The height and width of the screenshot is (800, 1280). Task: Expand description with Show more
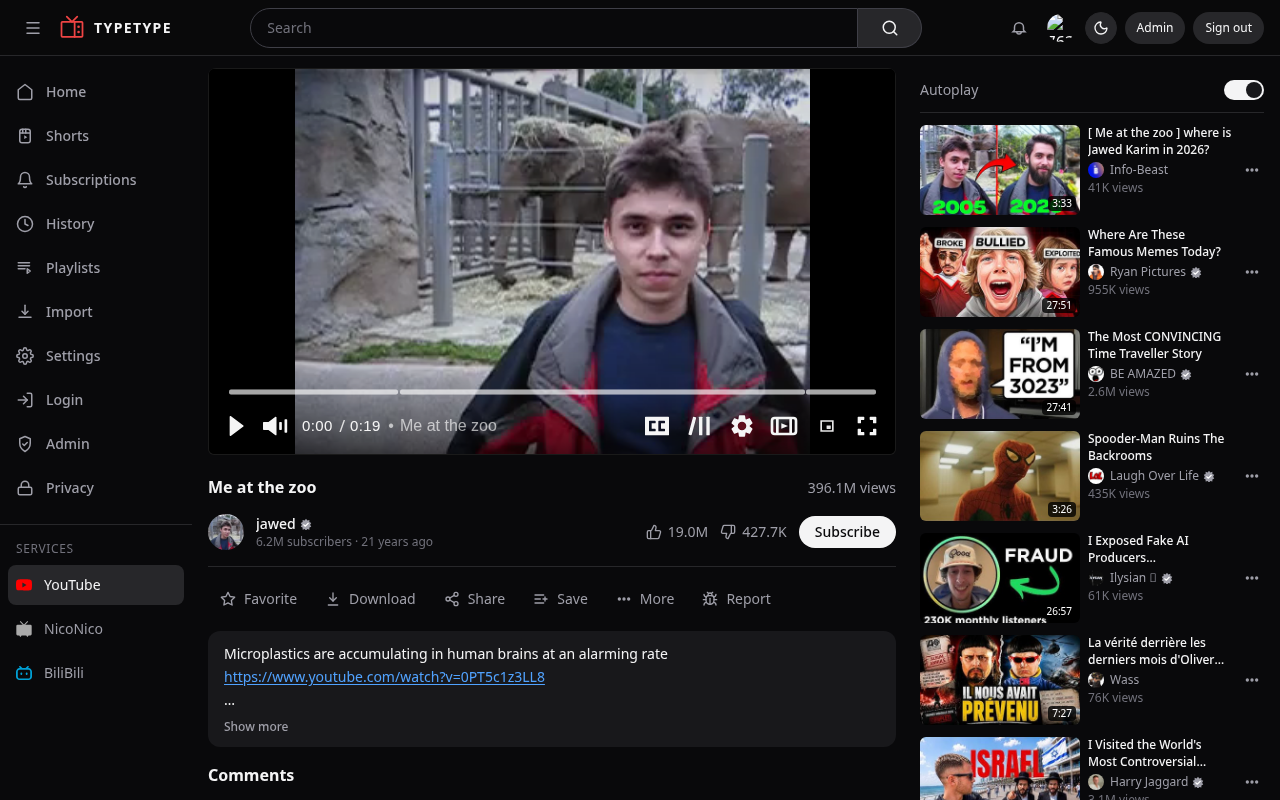tap(256, 727)
